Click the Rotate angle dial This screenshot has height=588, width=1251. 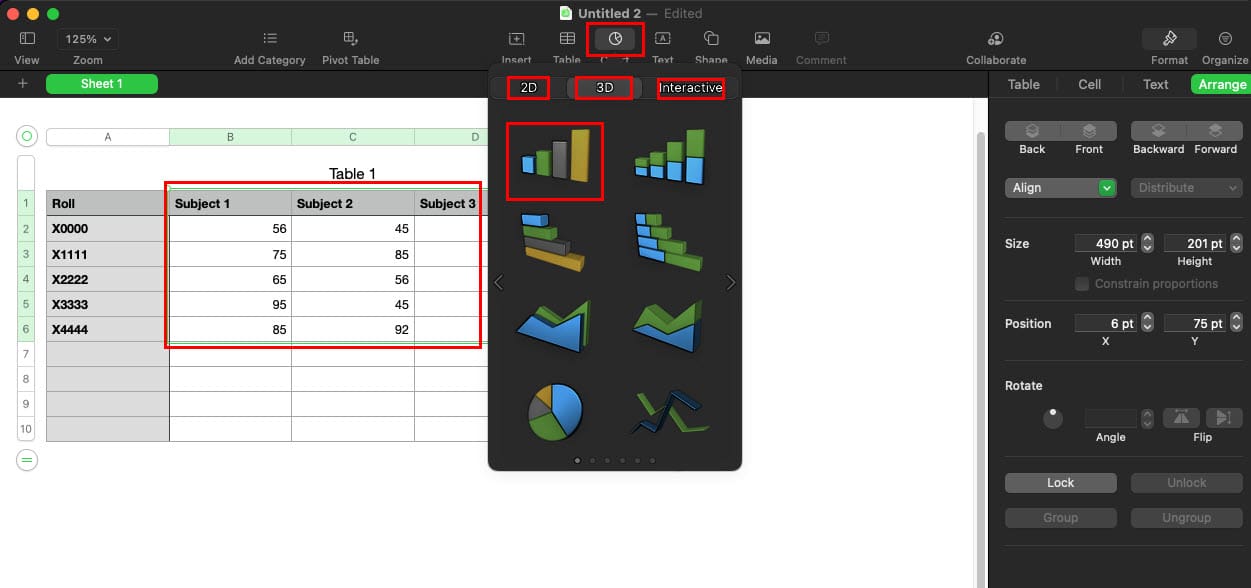pos(1053,418)
